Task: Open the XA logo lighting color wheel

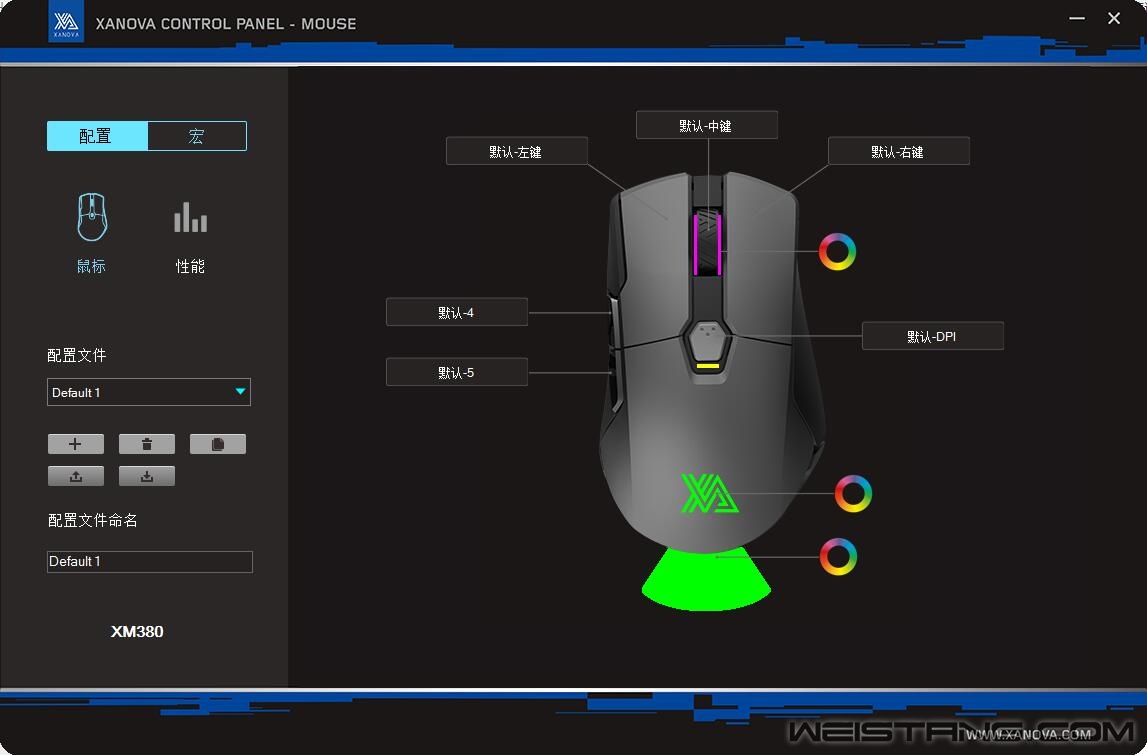Action: 853,494
